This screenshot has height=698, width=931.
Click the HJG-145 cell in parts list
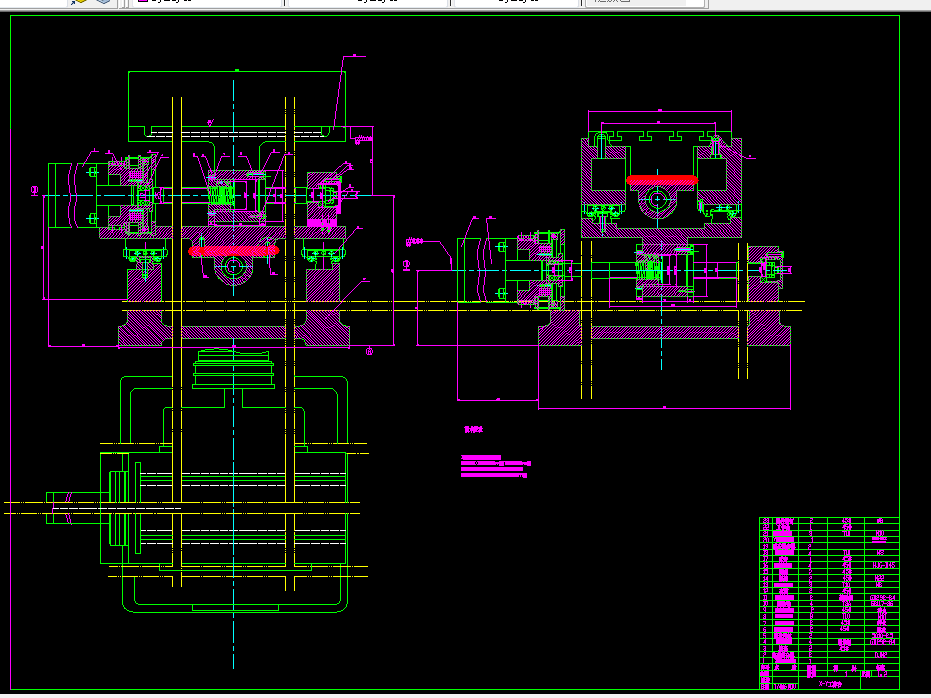884,566
